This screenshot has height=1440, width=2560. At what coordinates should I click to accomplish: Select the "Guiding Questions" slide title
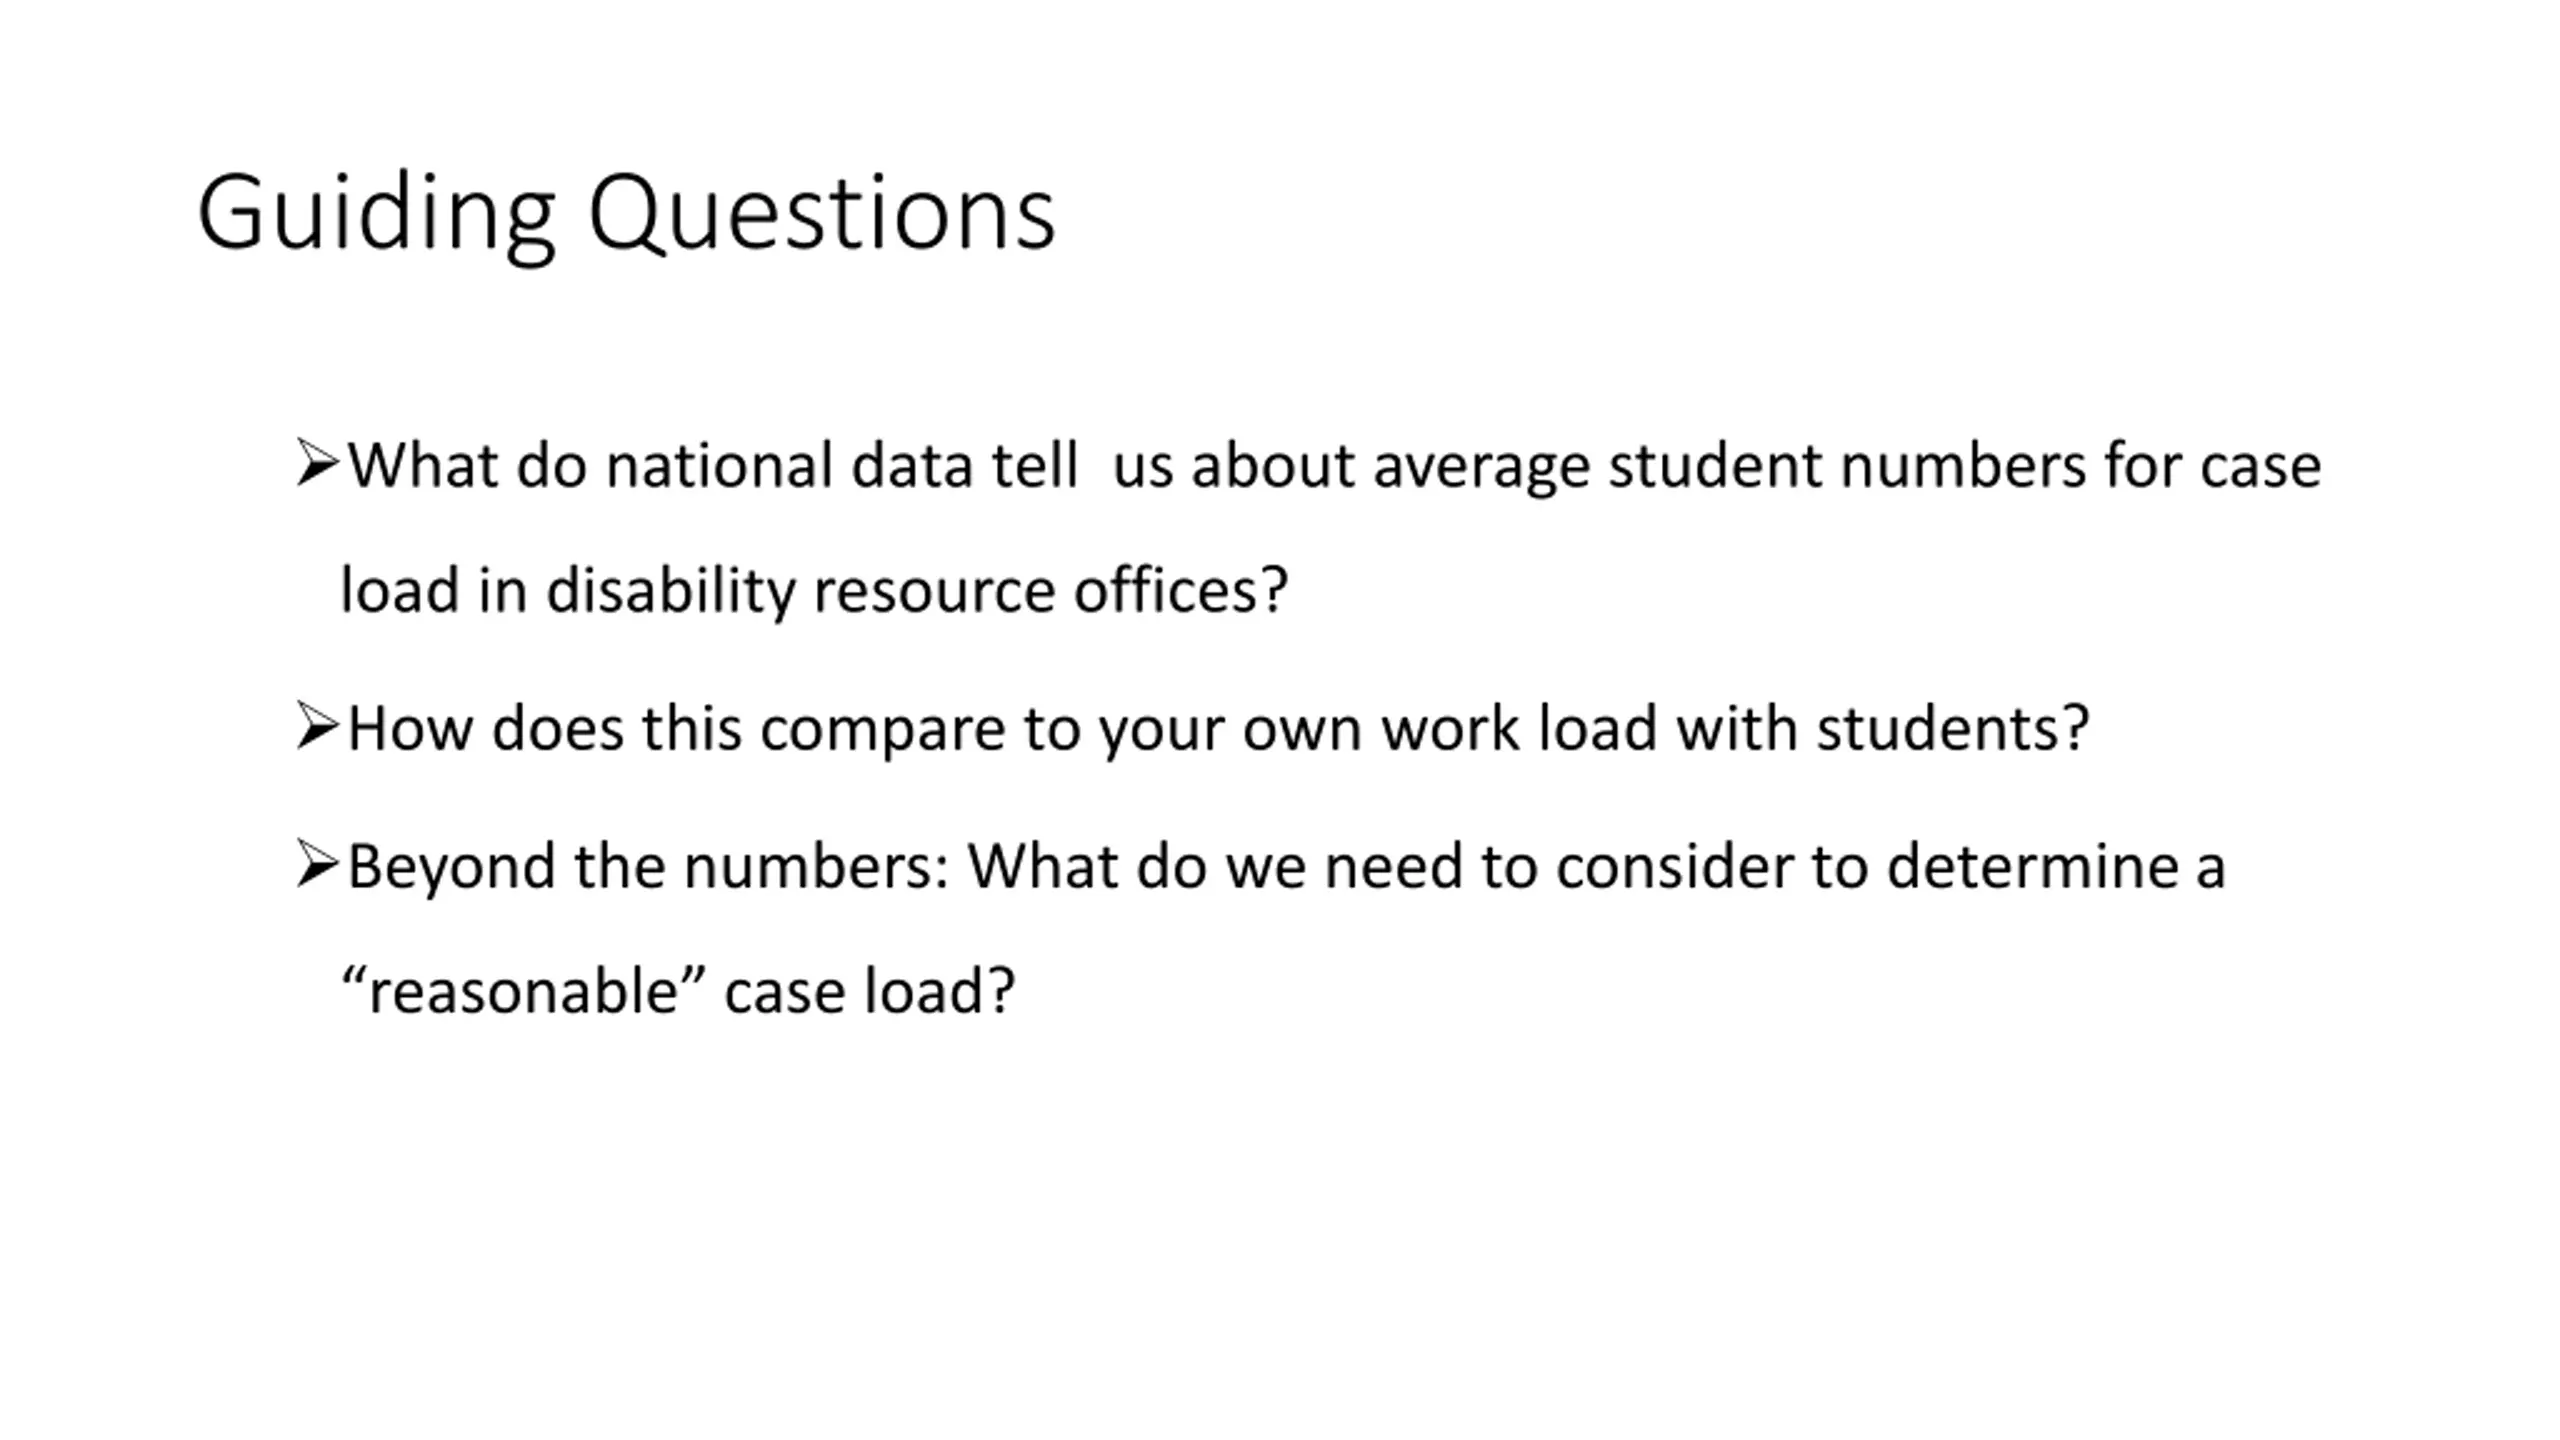627,213
